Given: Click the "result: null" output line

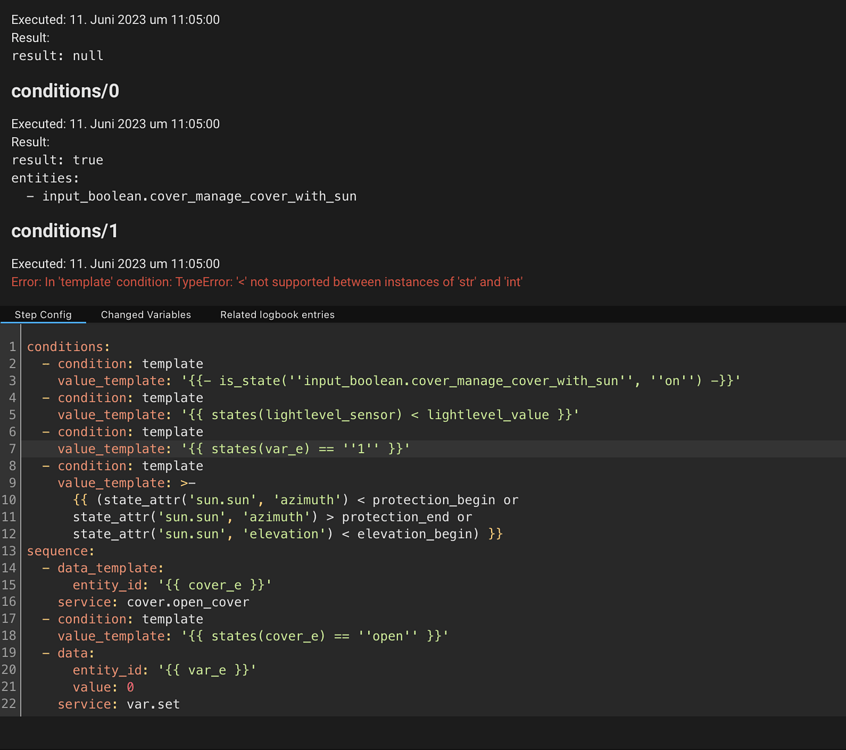Looking at the screenshot, I should pos(57,56).
